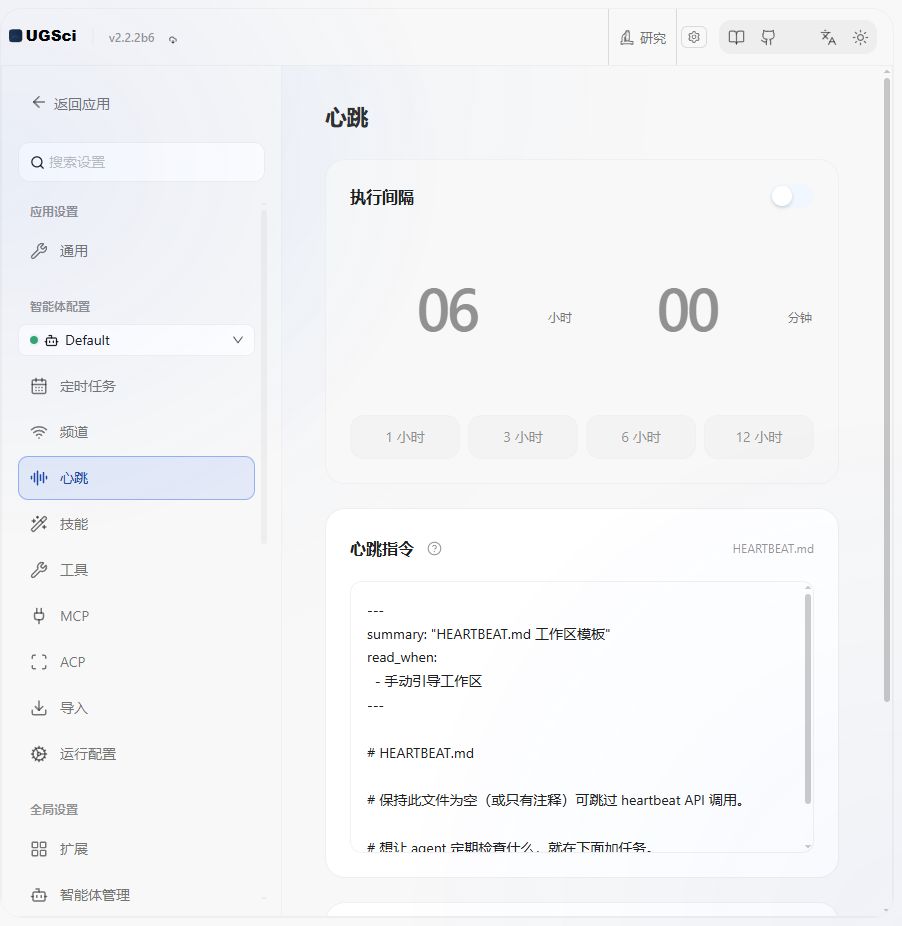
Task: Enable the 执行间隔 toggle switch
Action: point(792,197)
